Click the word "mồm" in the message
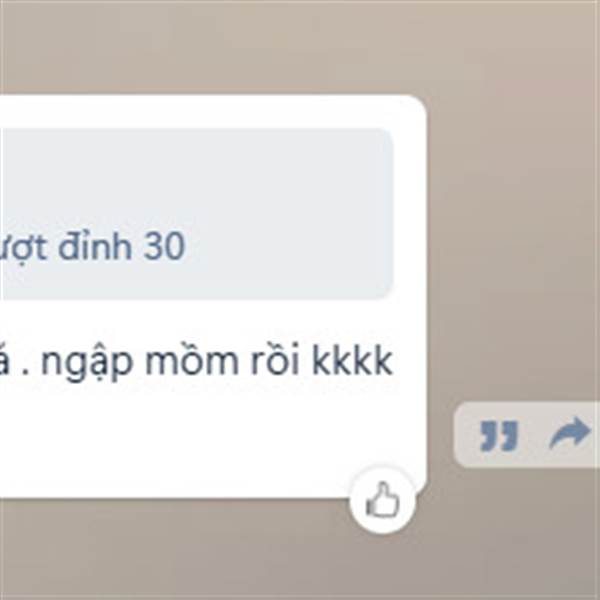This screenshot has height=600, width=600. click(x=192, y=361)
